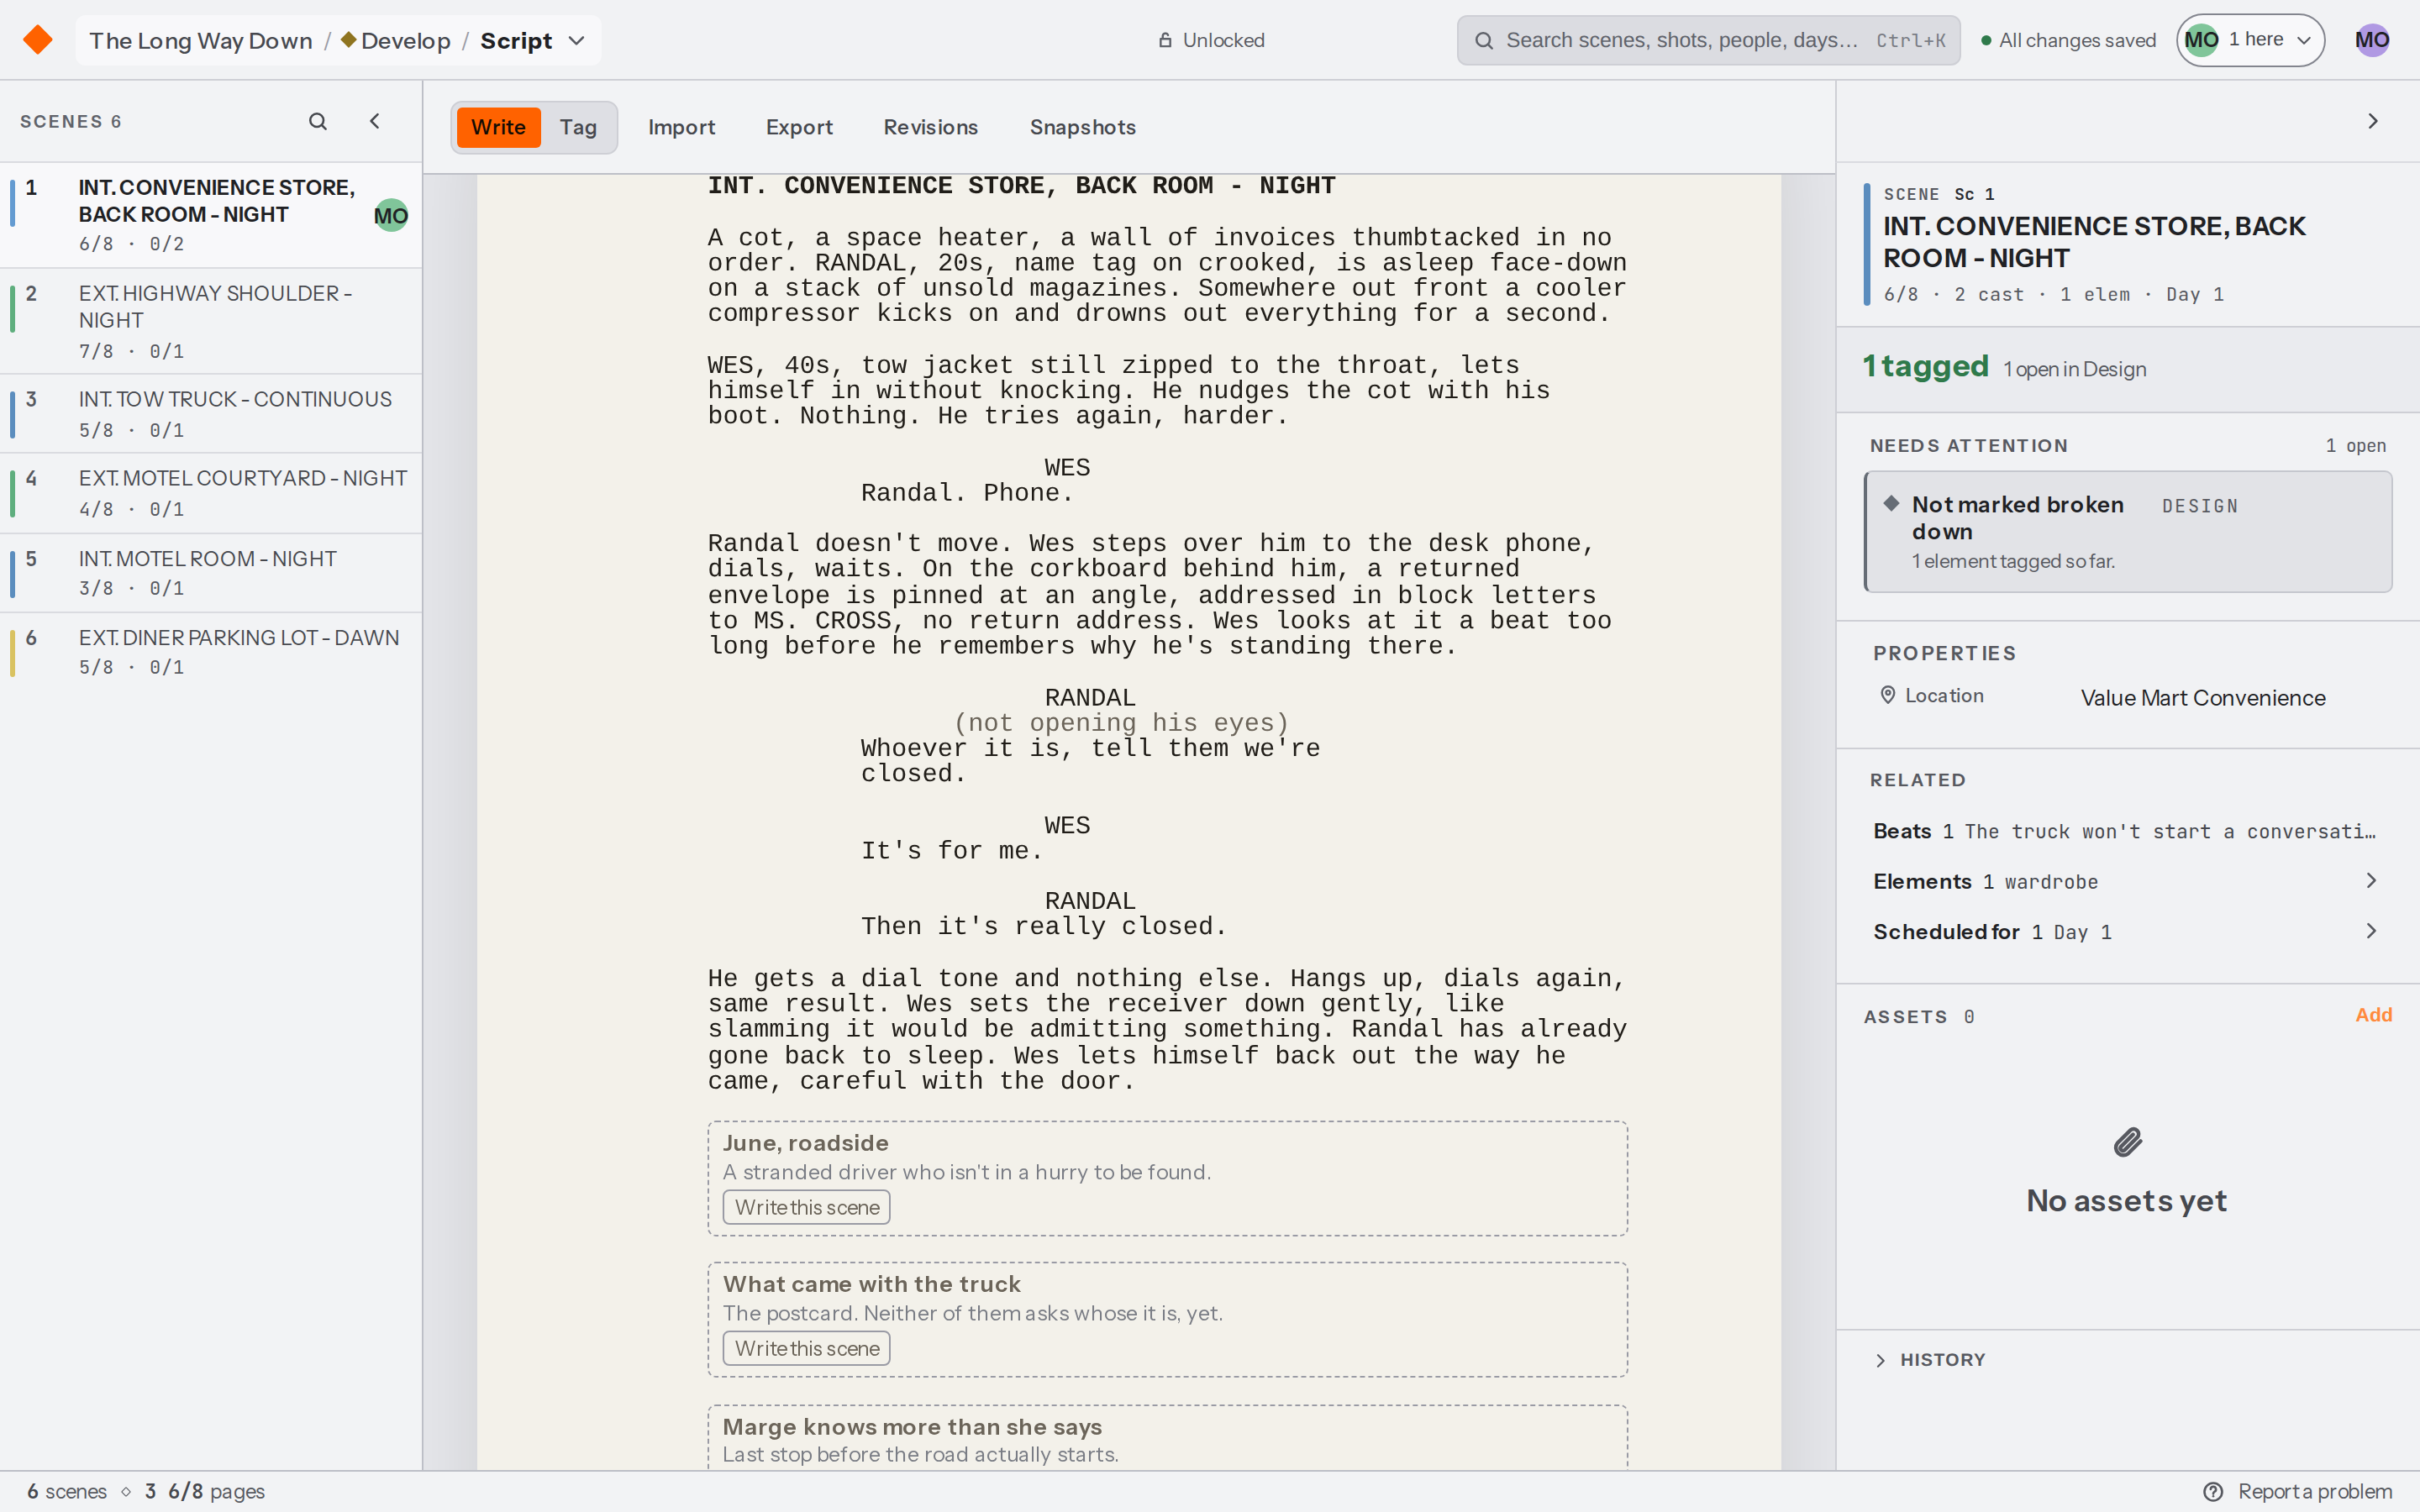Switch to Tag mode
Image resolution: width=2420 pixels, height=1512 pixels.
(578, 127)
